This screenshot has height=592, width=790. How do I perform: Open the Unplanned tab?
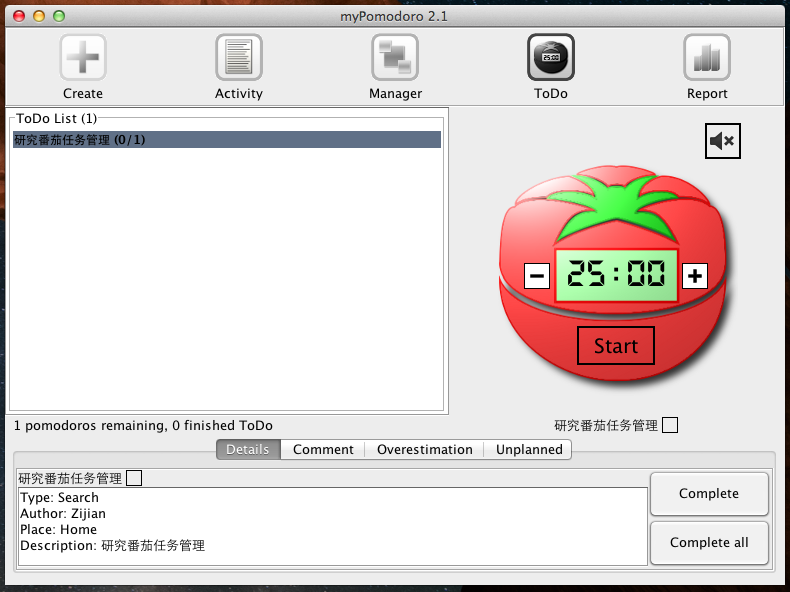coord(529,450)
